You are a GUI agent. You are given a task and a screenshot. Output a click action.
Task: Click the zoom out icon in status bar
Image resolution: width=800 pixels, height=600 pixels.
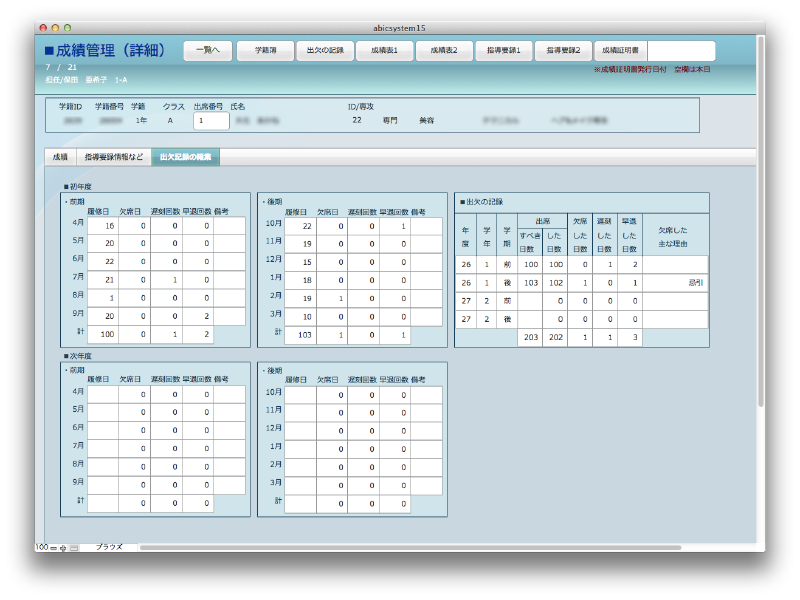click(x=54, y=548)
